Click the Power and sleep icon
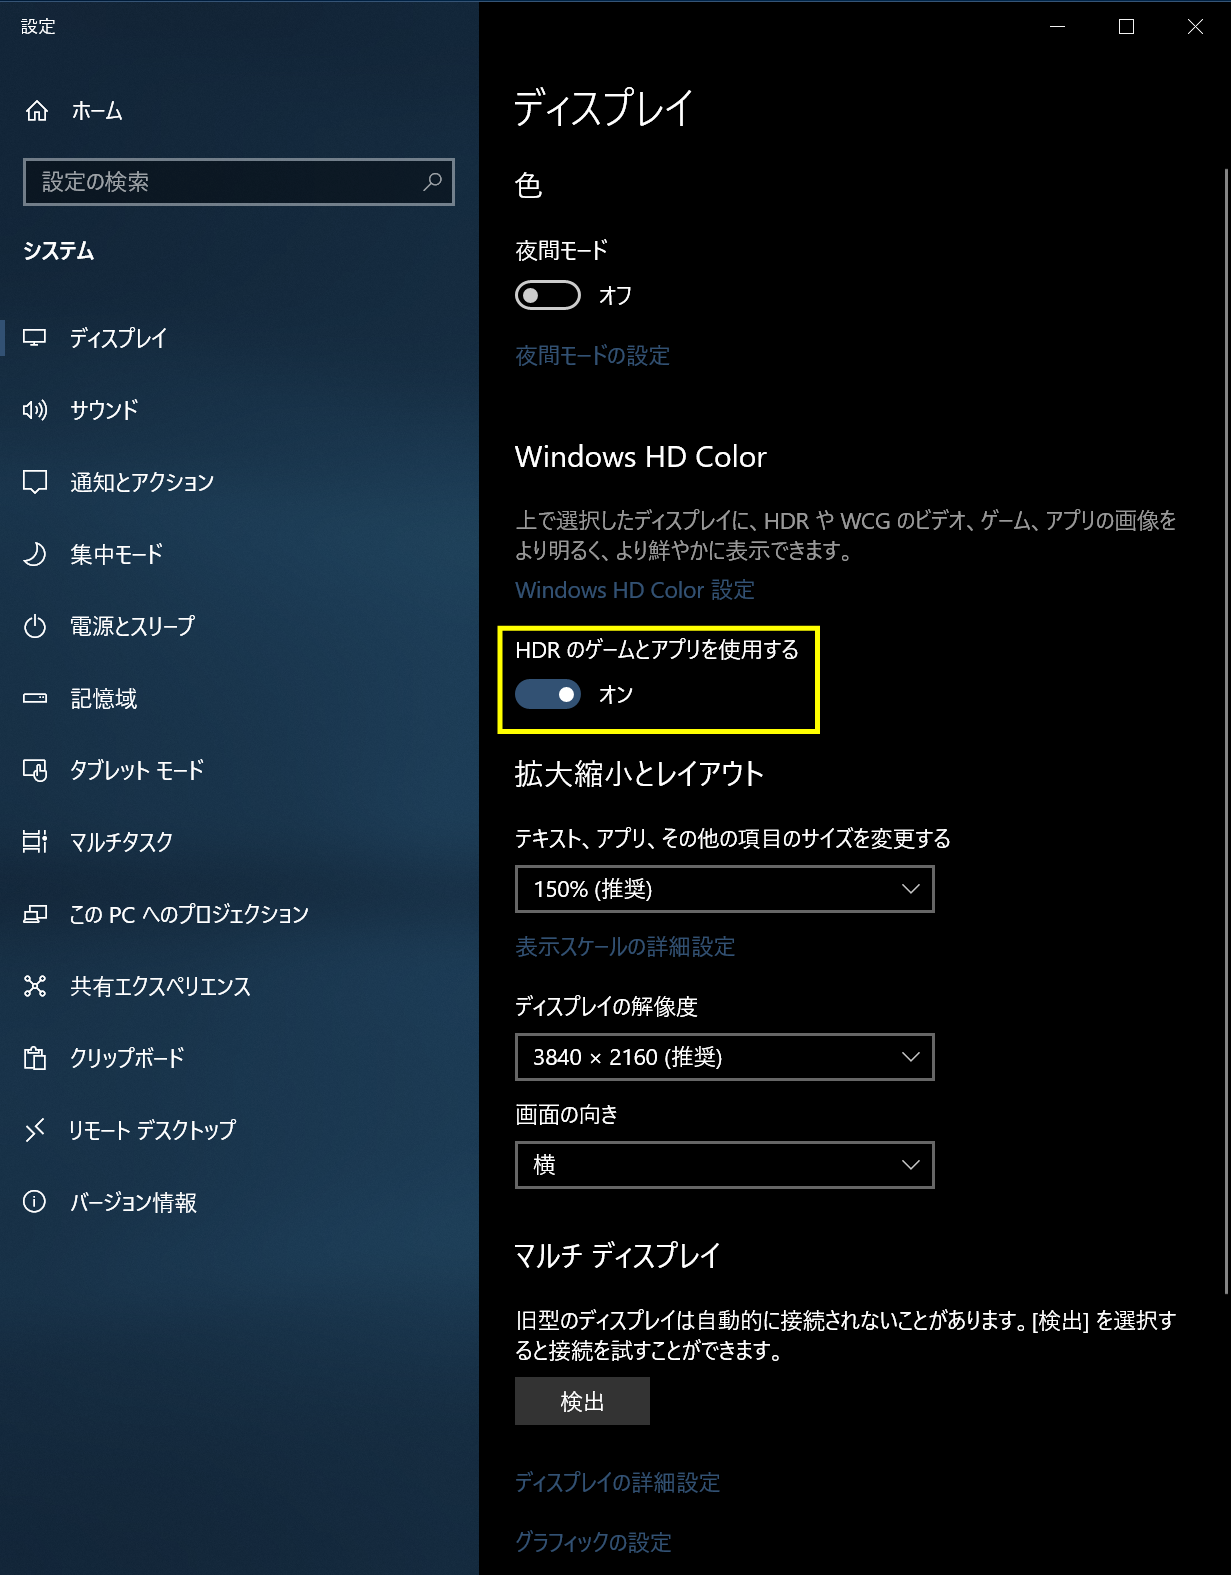 click(35, 626)
